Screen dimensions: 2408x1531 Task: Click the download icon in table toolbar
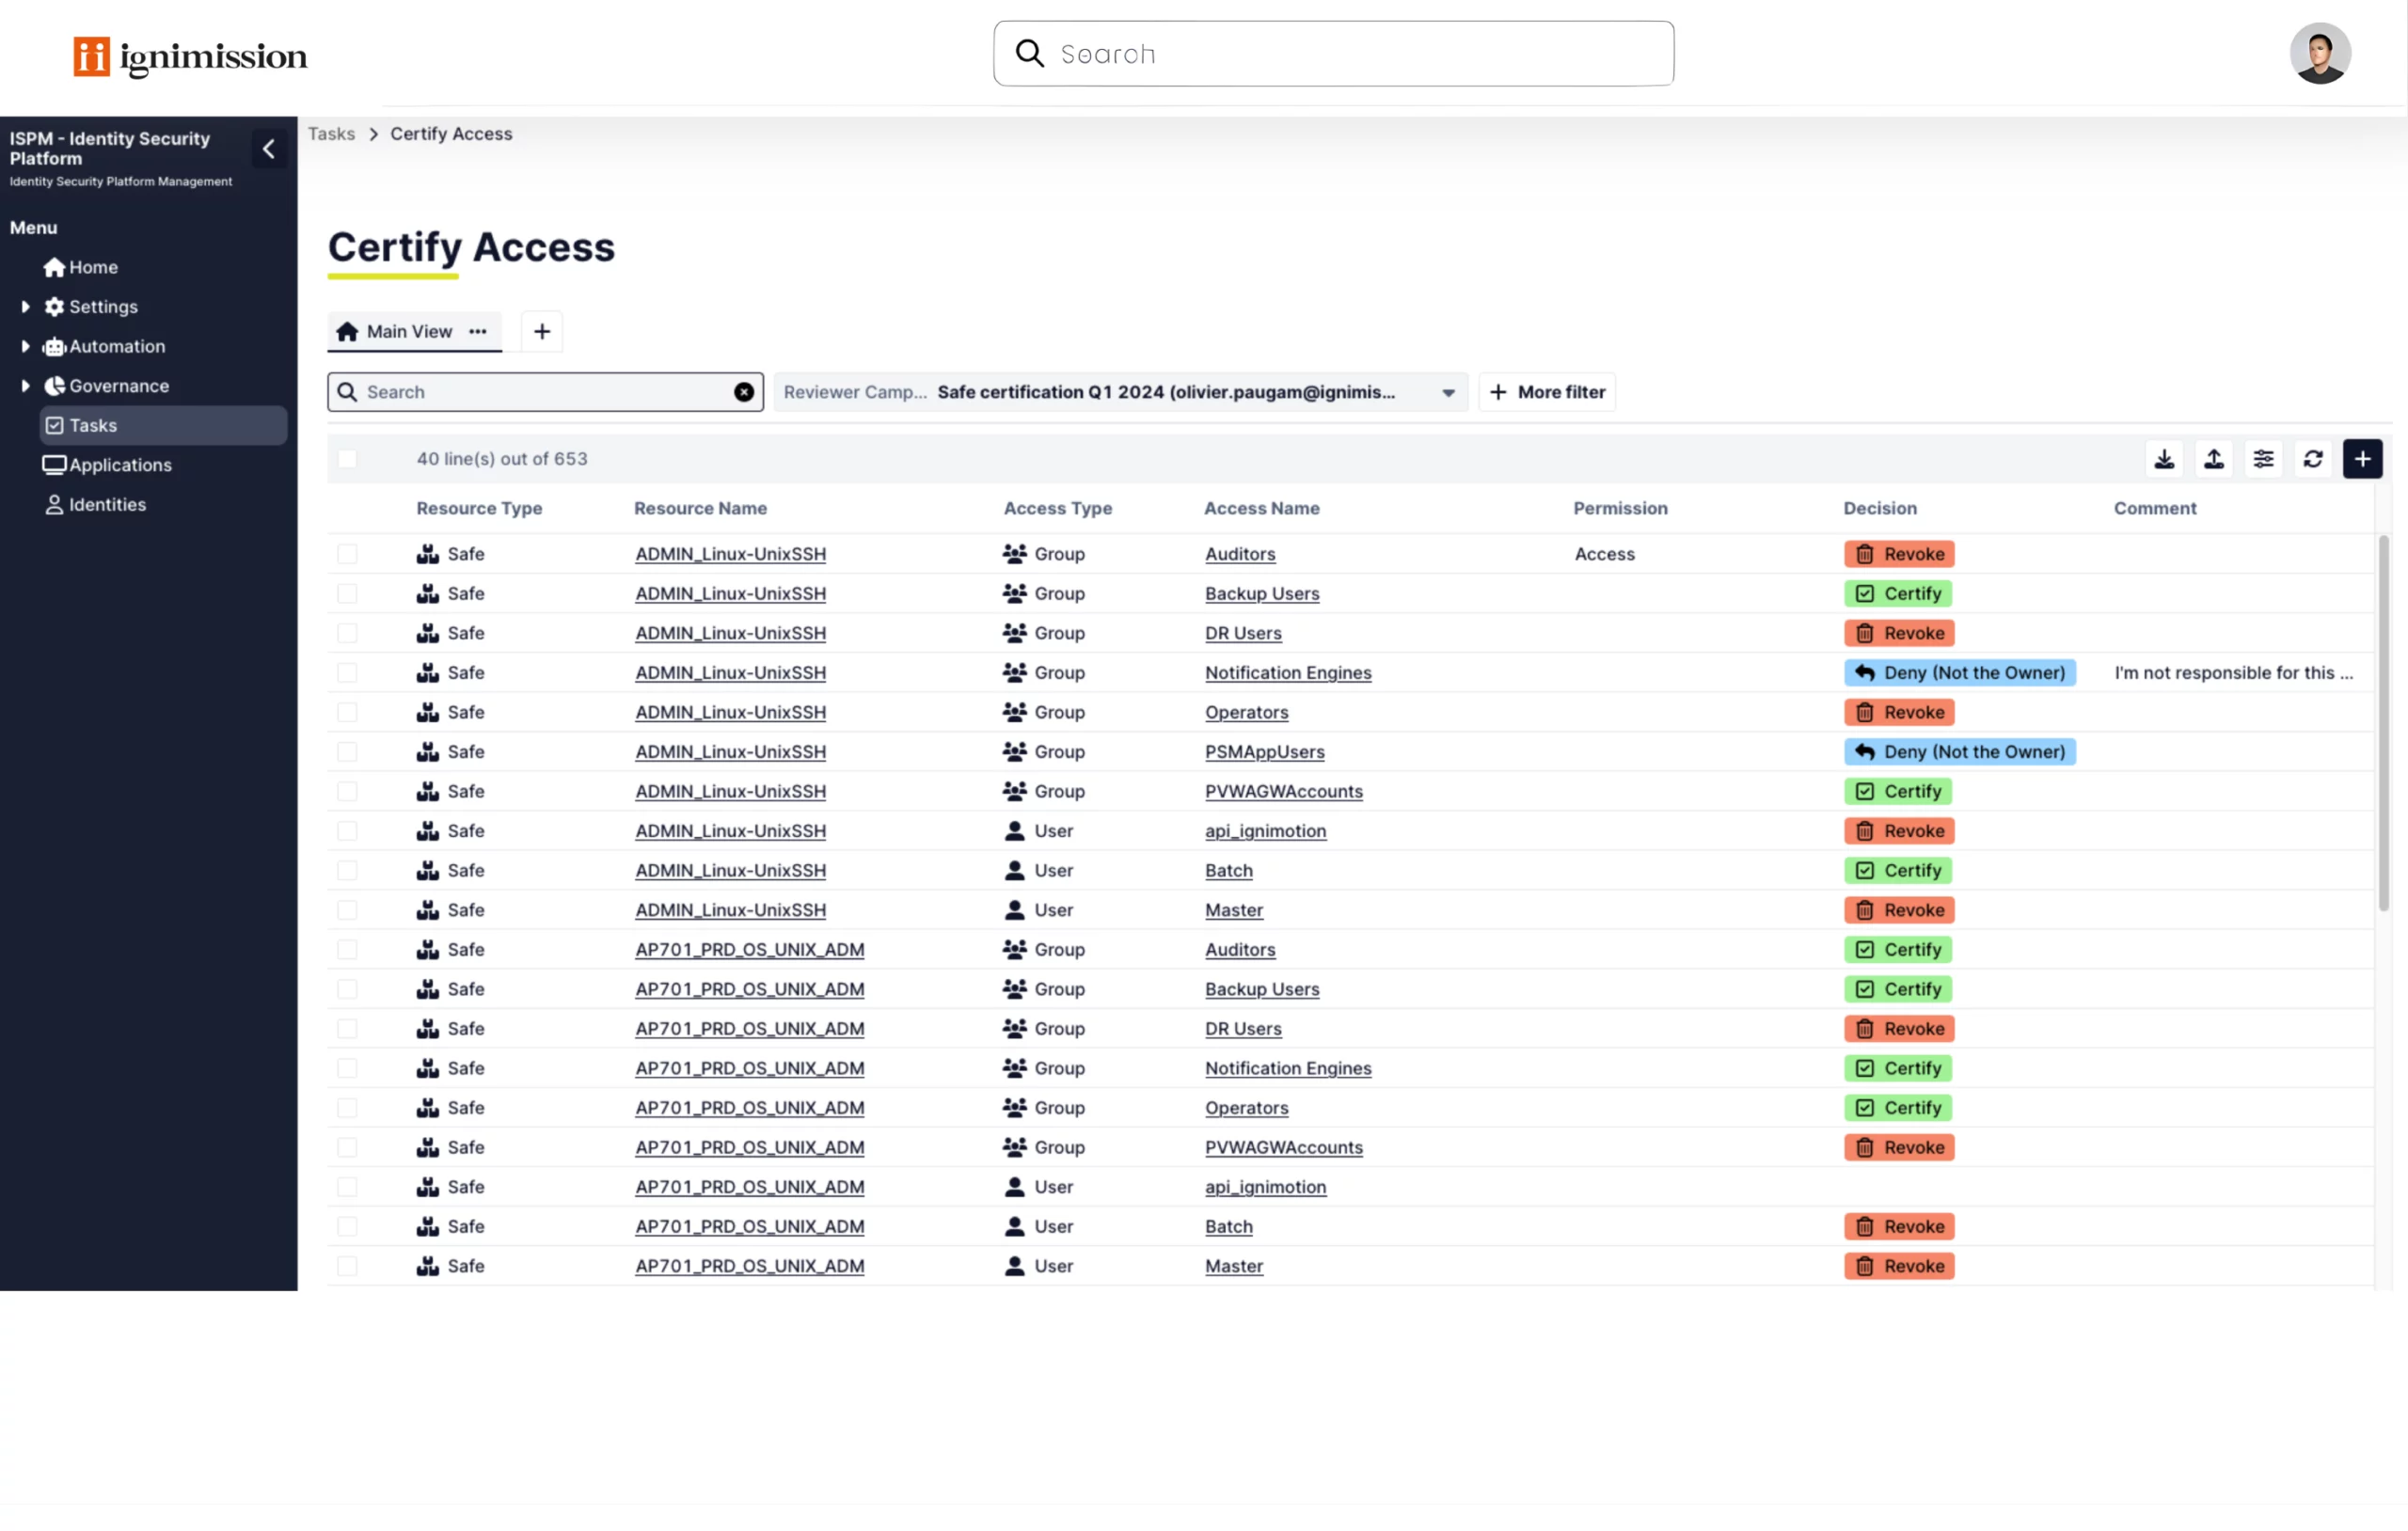[2164, 459]
